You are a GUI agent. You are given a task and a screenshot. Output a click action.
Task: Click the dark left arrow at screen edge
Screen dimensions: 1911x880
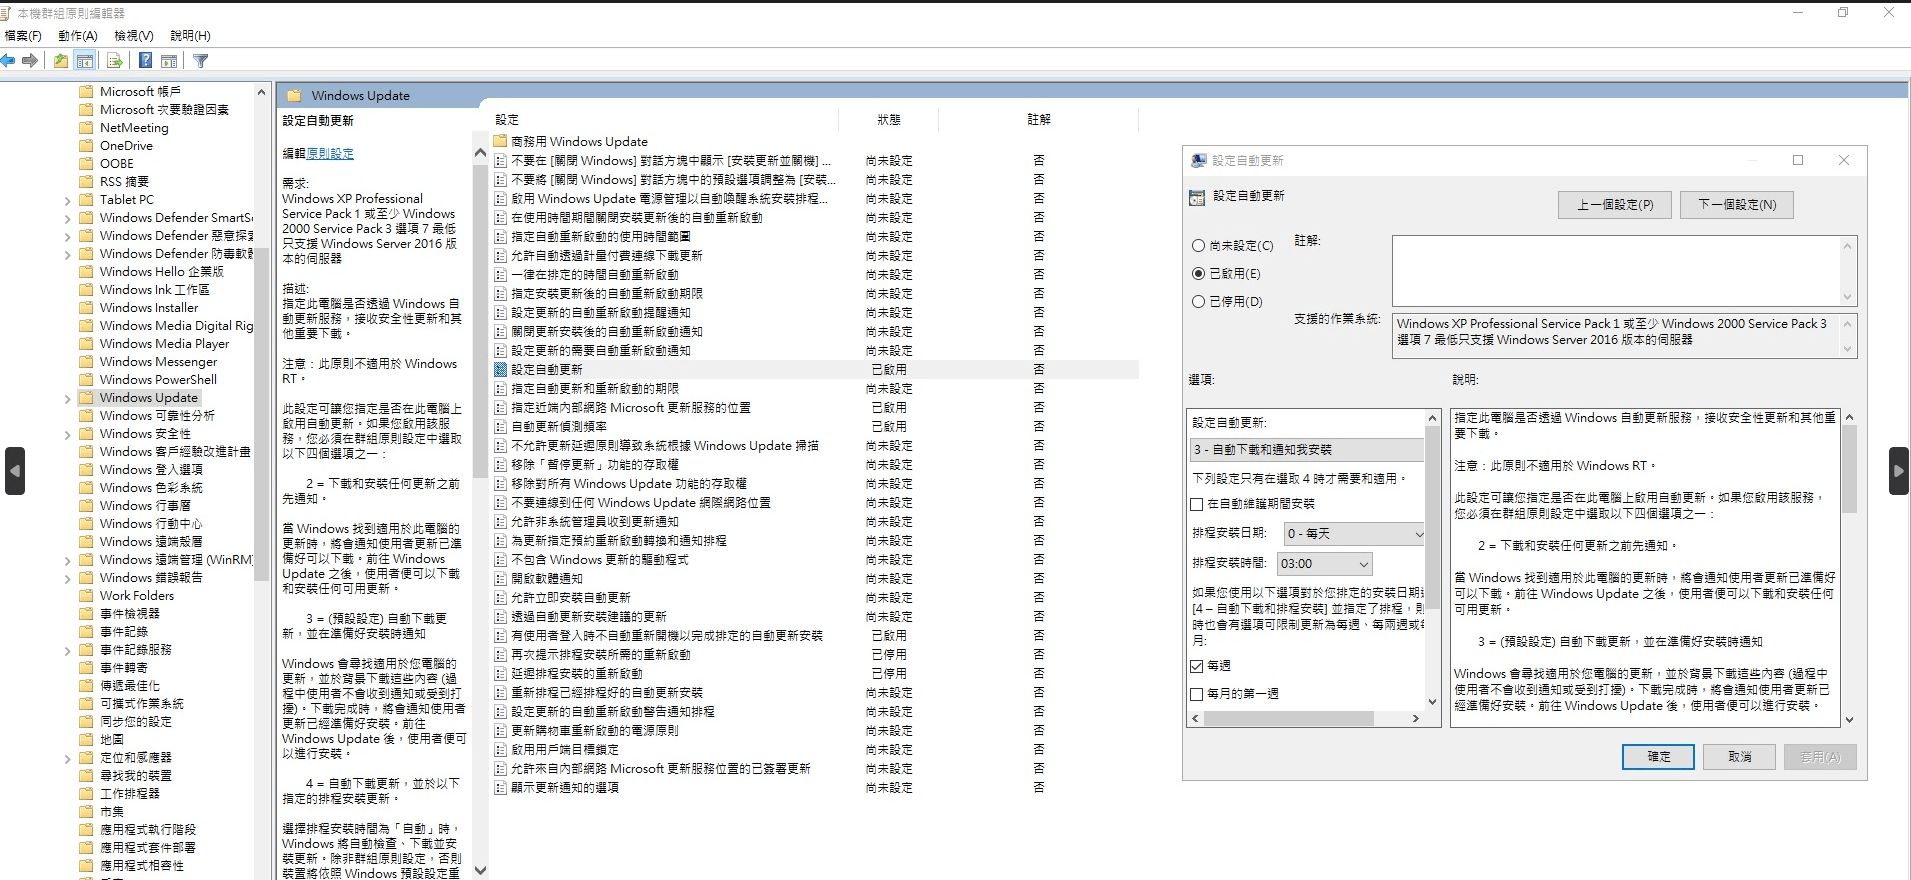[14, 471]
